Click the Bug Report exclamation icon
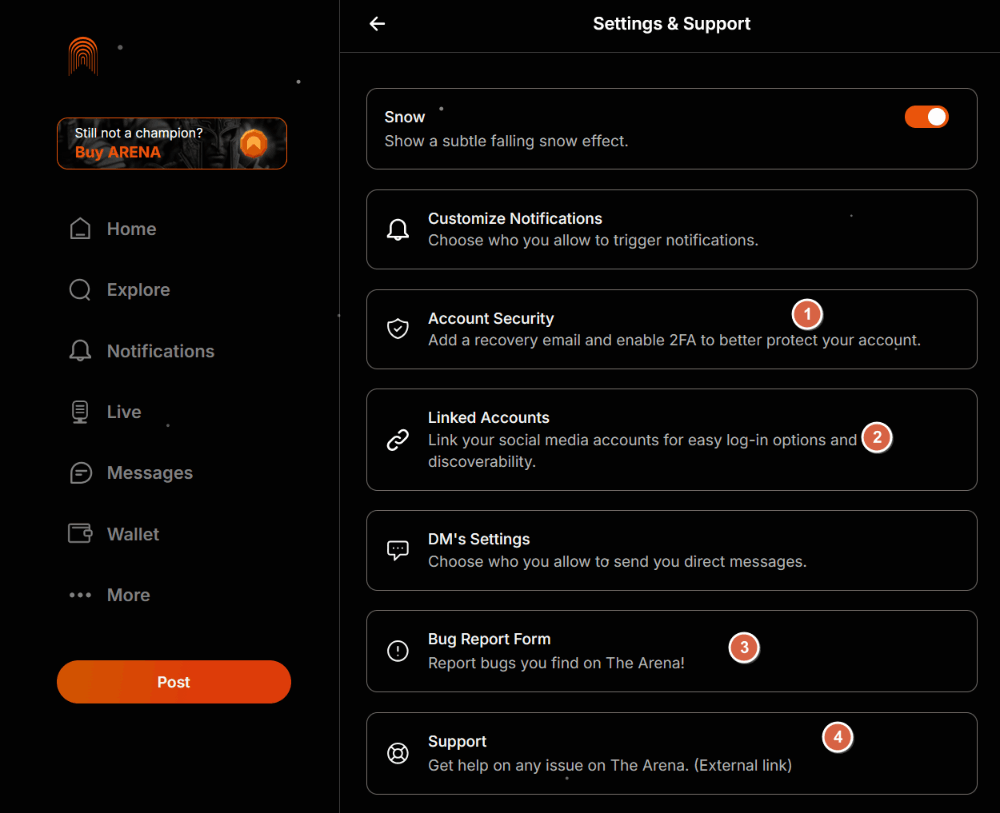1000x813 pixels. point(398,651)
